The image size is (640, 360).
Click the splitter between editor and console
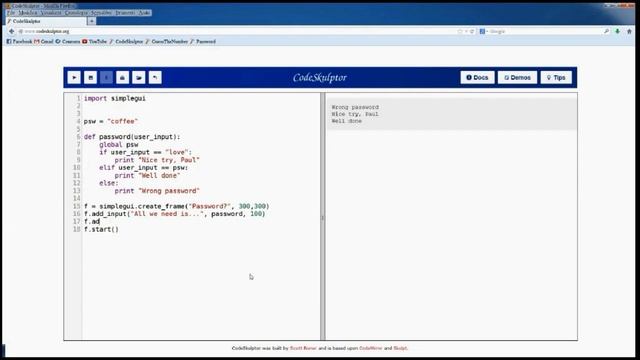click(323, 216)
